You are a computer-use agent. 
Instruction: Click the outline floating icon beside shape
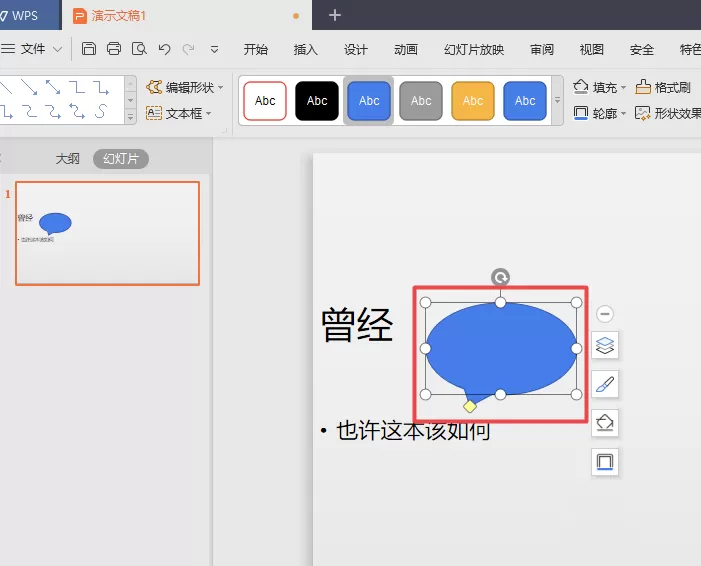605,462
